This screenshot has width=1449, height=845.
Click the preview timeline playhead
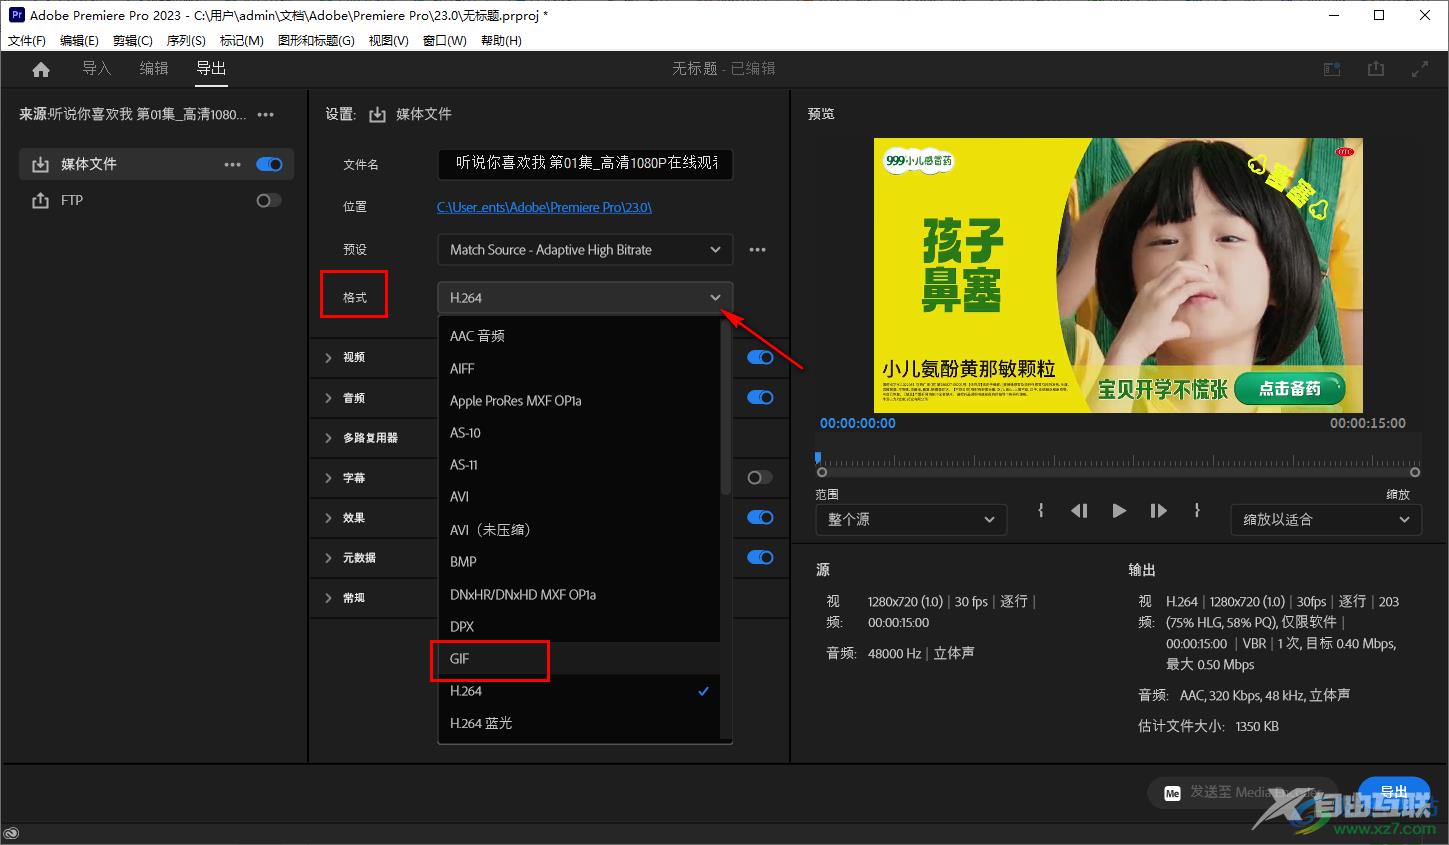tap(818, 457)
